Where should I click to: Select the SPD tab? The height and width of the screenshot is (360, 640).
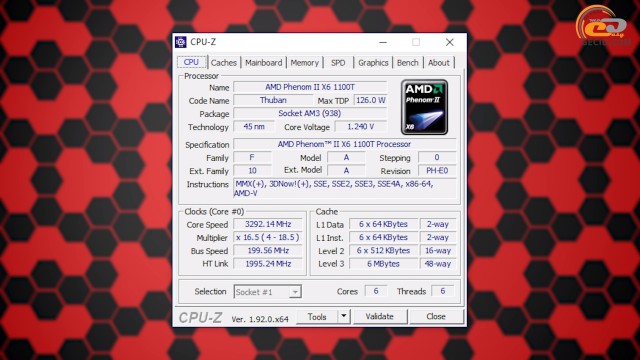(x=338, y=62)
